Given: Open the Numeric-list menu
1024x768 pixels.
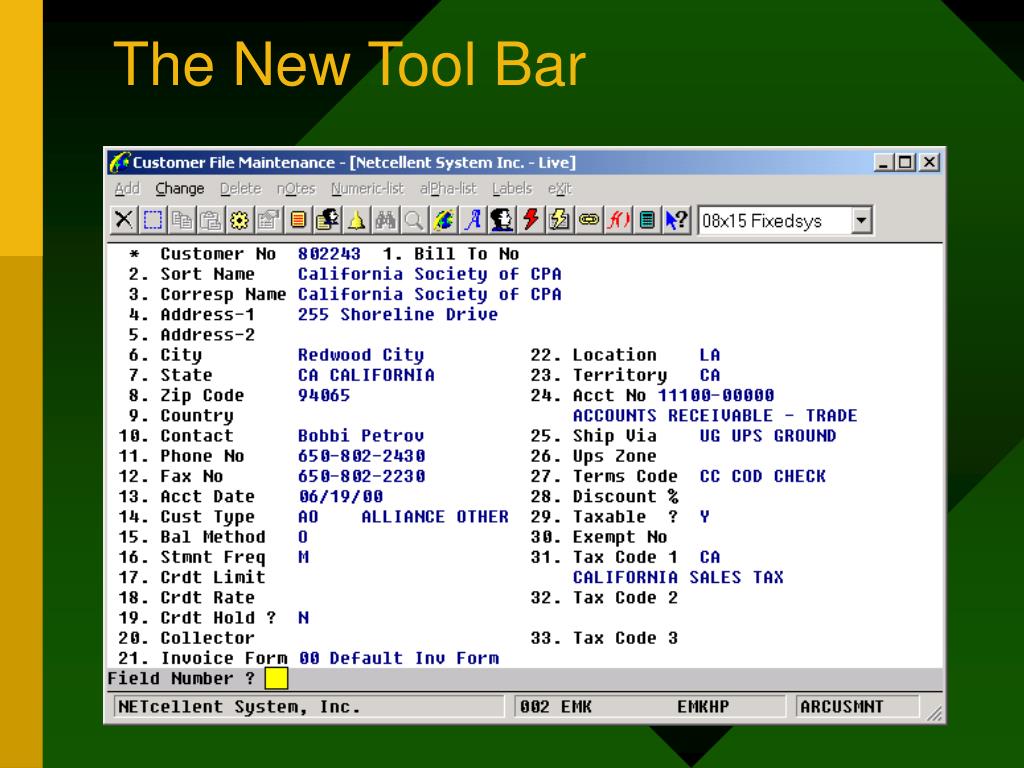Looking at the screenshot, I should coord(367,189).
